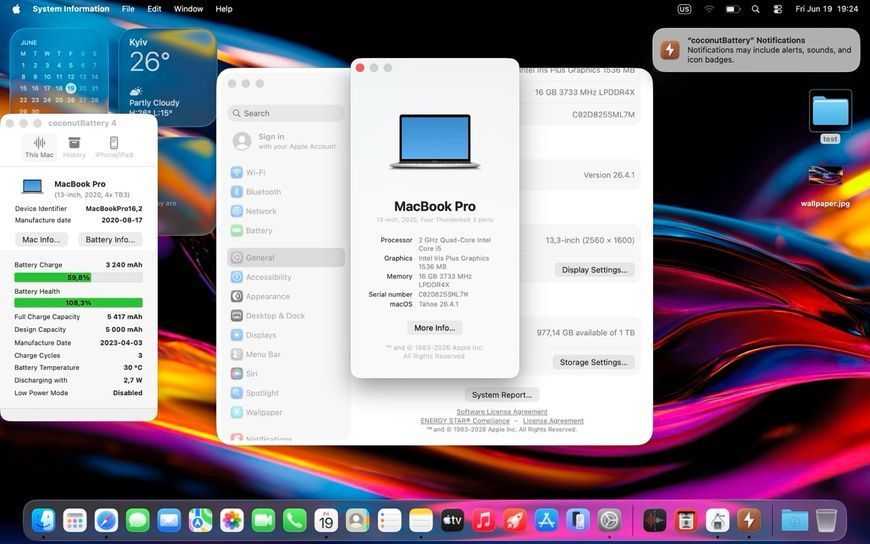
Task: Open Software License Agreement link
Action: (x=502, y=412)
